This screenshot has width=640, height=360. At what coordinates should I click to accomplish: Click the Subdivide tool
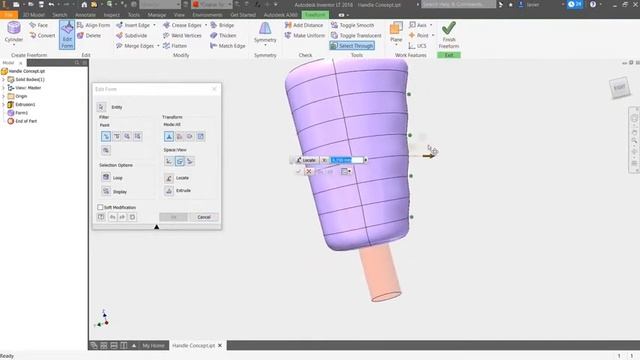(131, 36)
